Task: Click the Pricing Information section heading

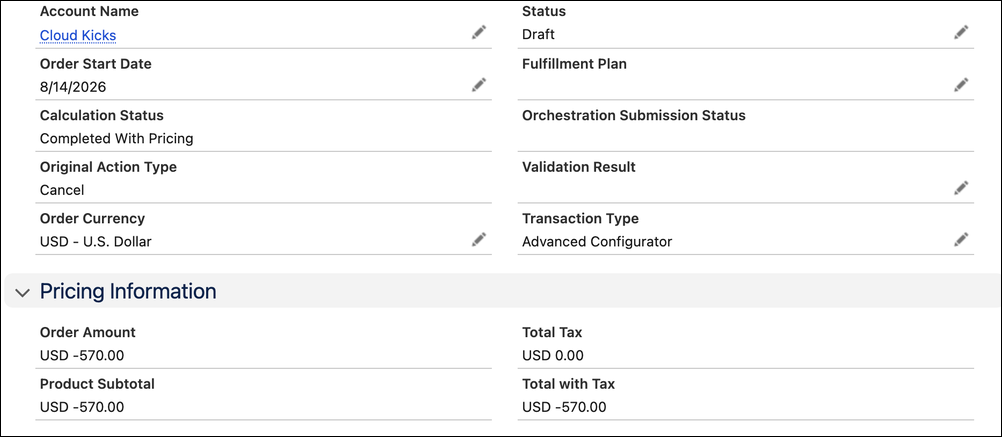Action: pos(128,291)
